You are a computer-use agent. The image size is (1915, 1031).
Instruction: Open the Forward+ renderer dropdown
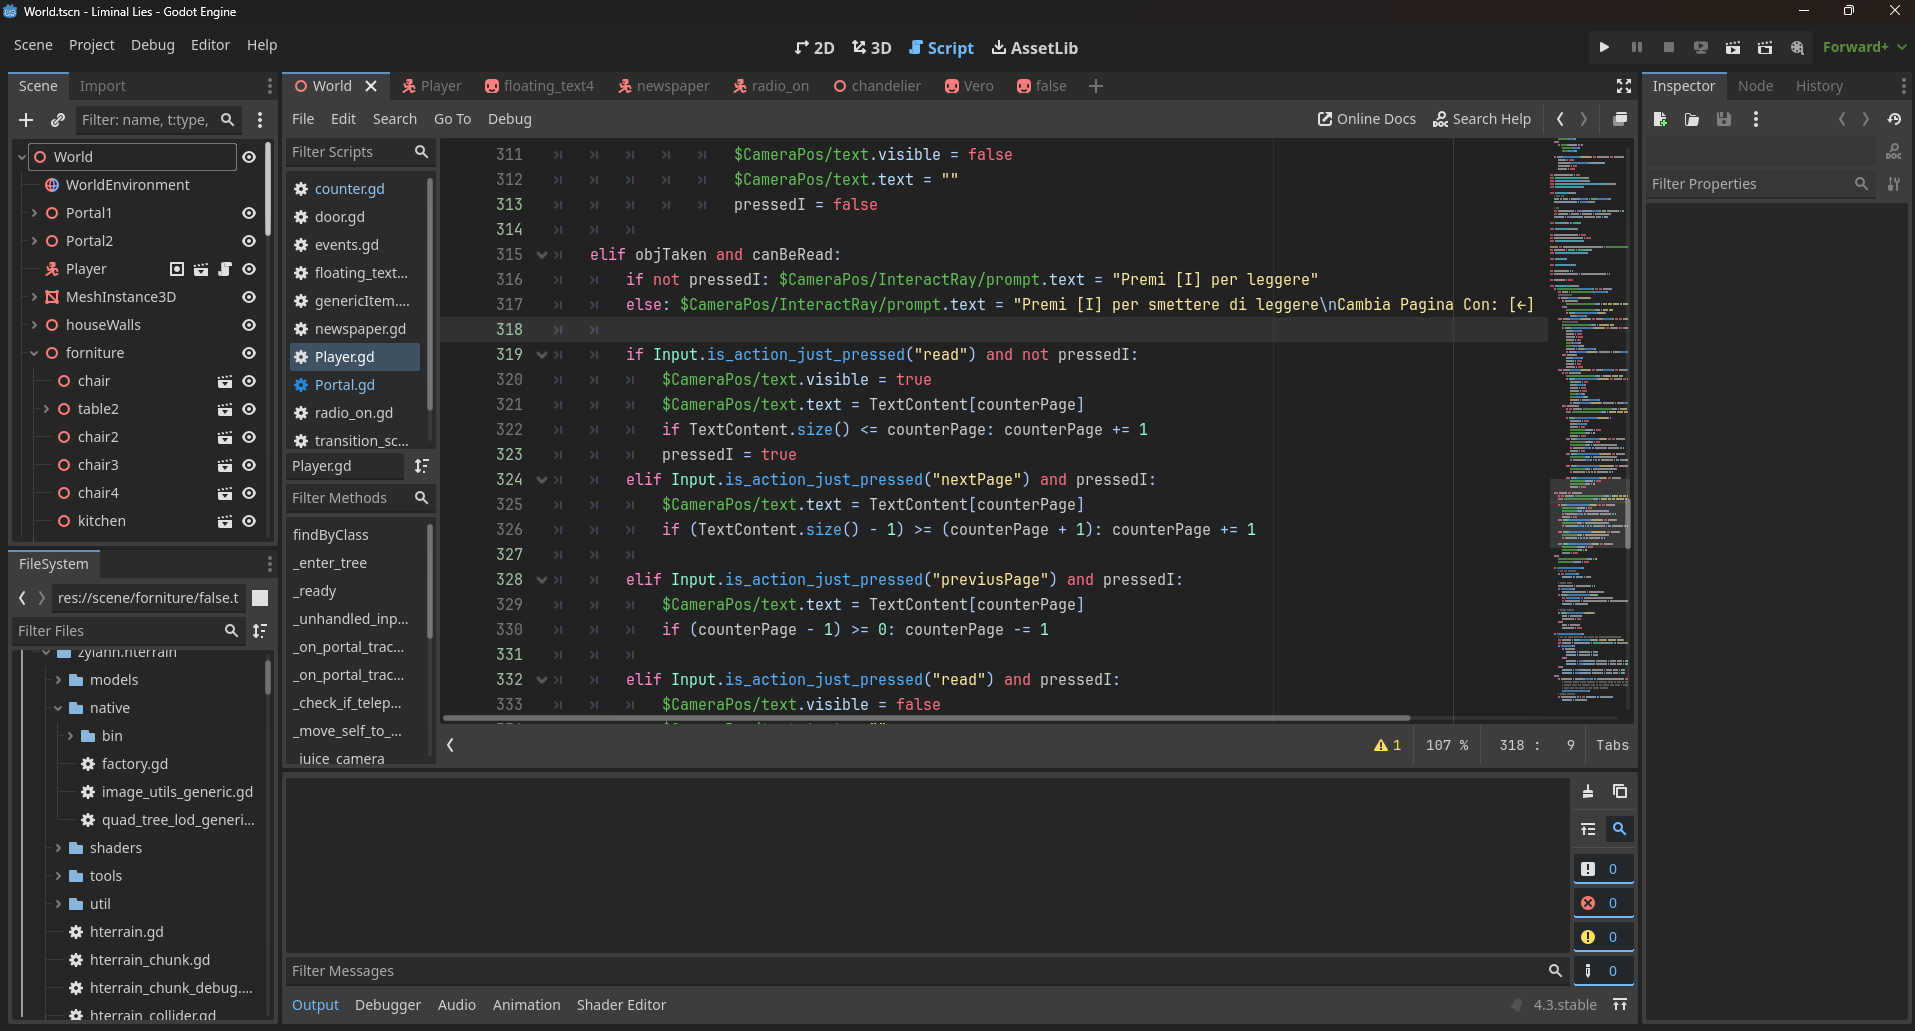(1864, 47)
